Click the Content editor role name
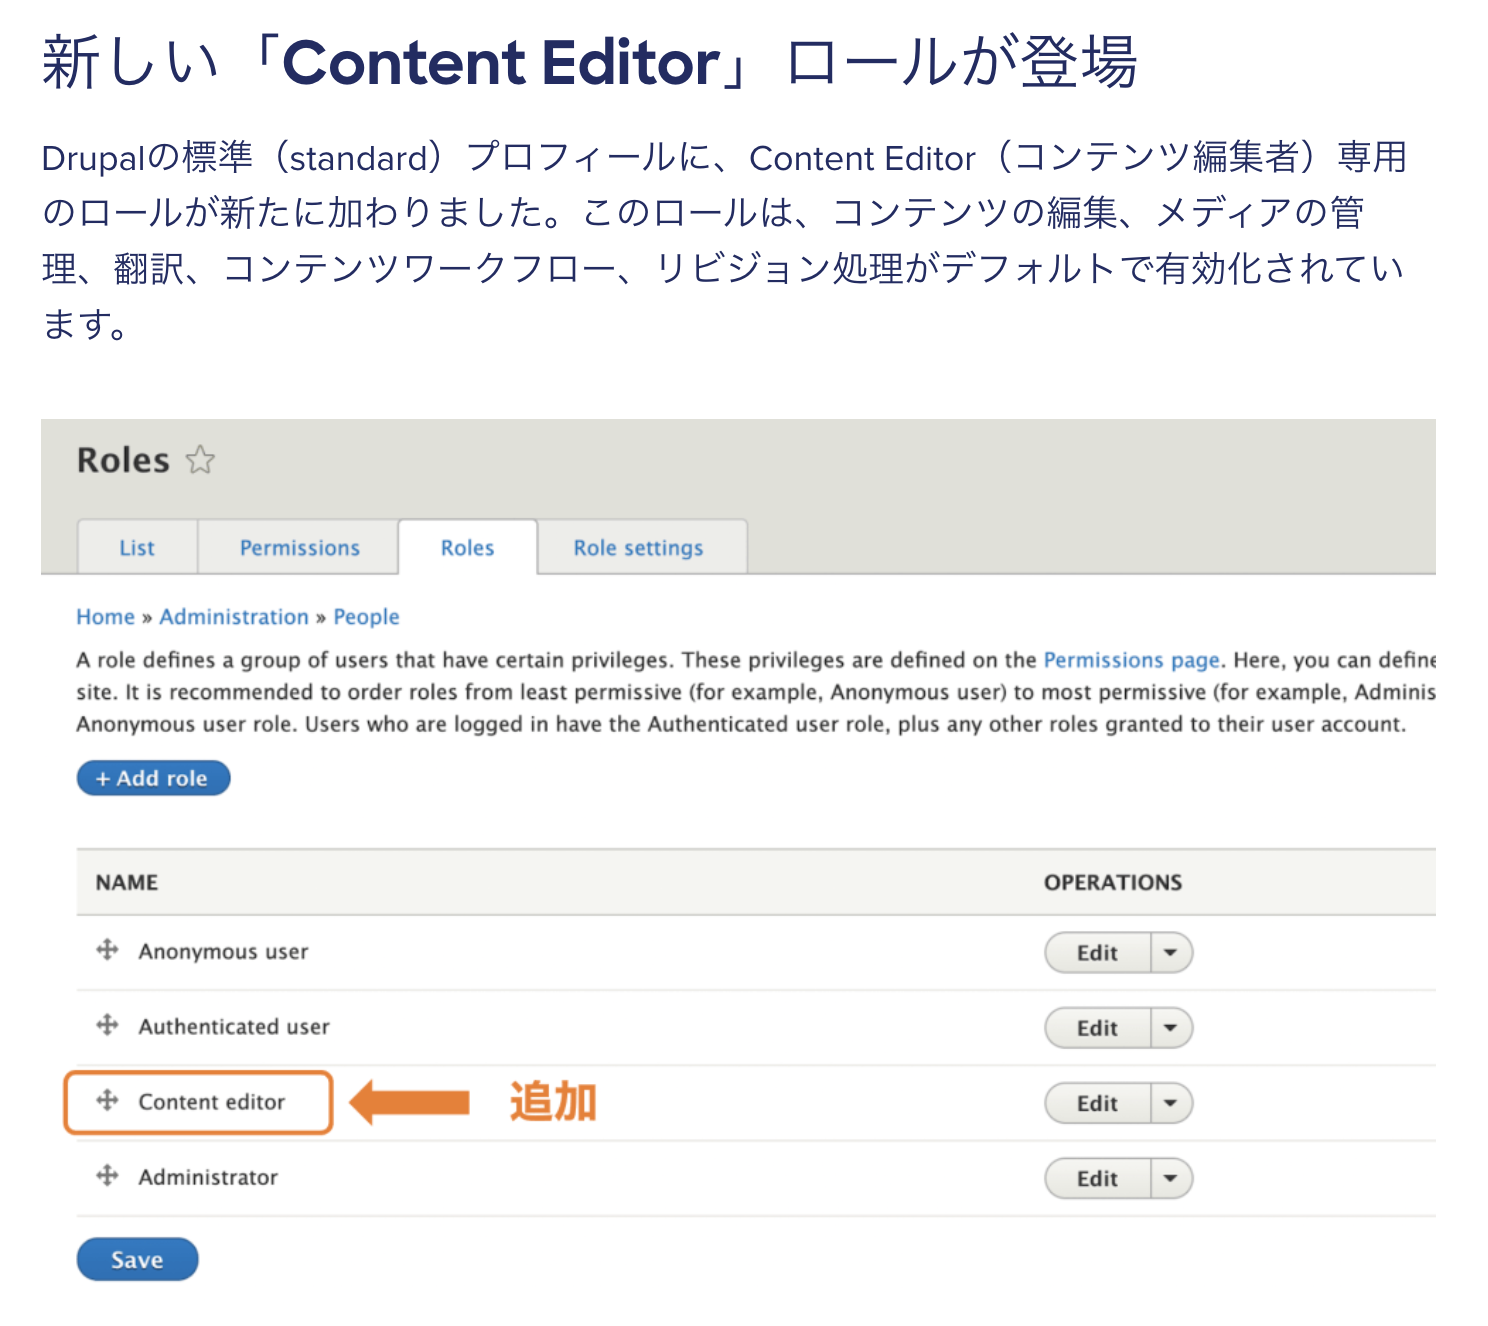The height and width of the screenshot is (1326, 1488). (x=211, y=1102)
